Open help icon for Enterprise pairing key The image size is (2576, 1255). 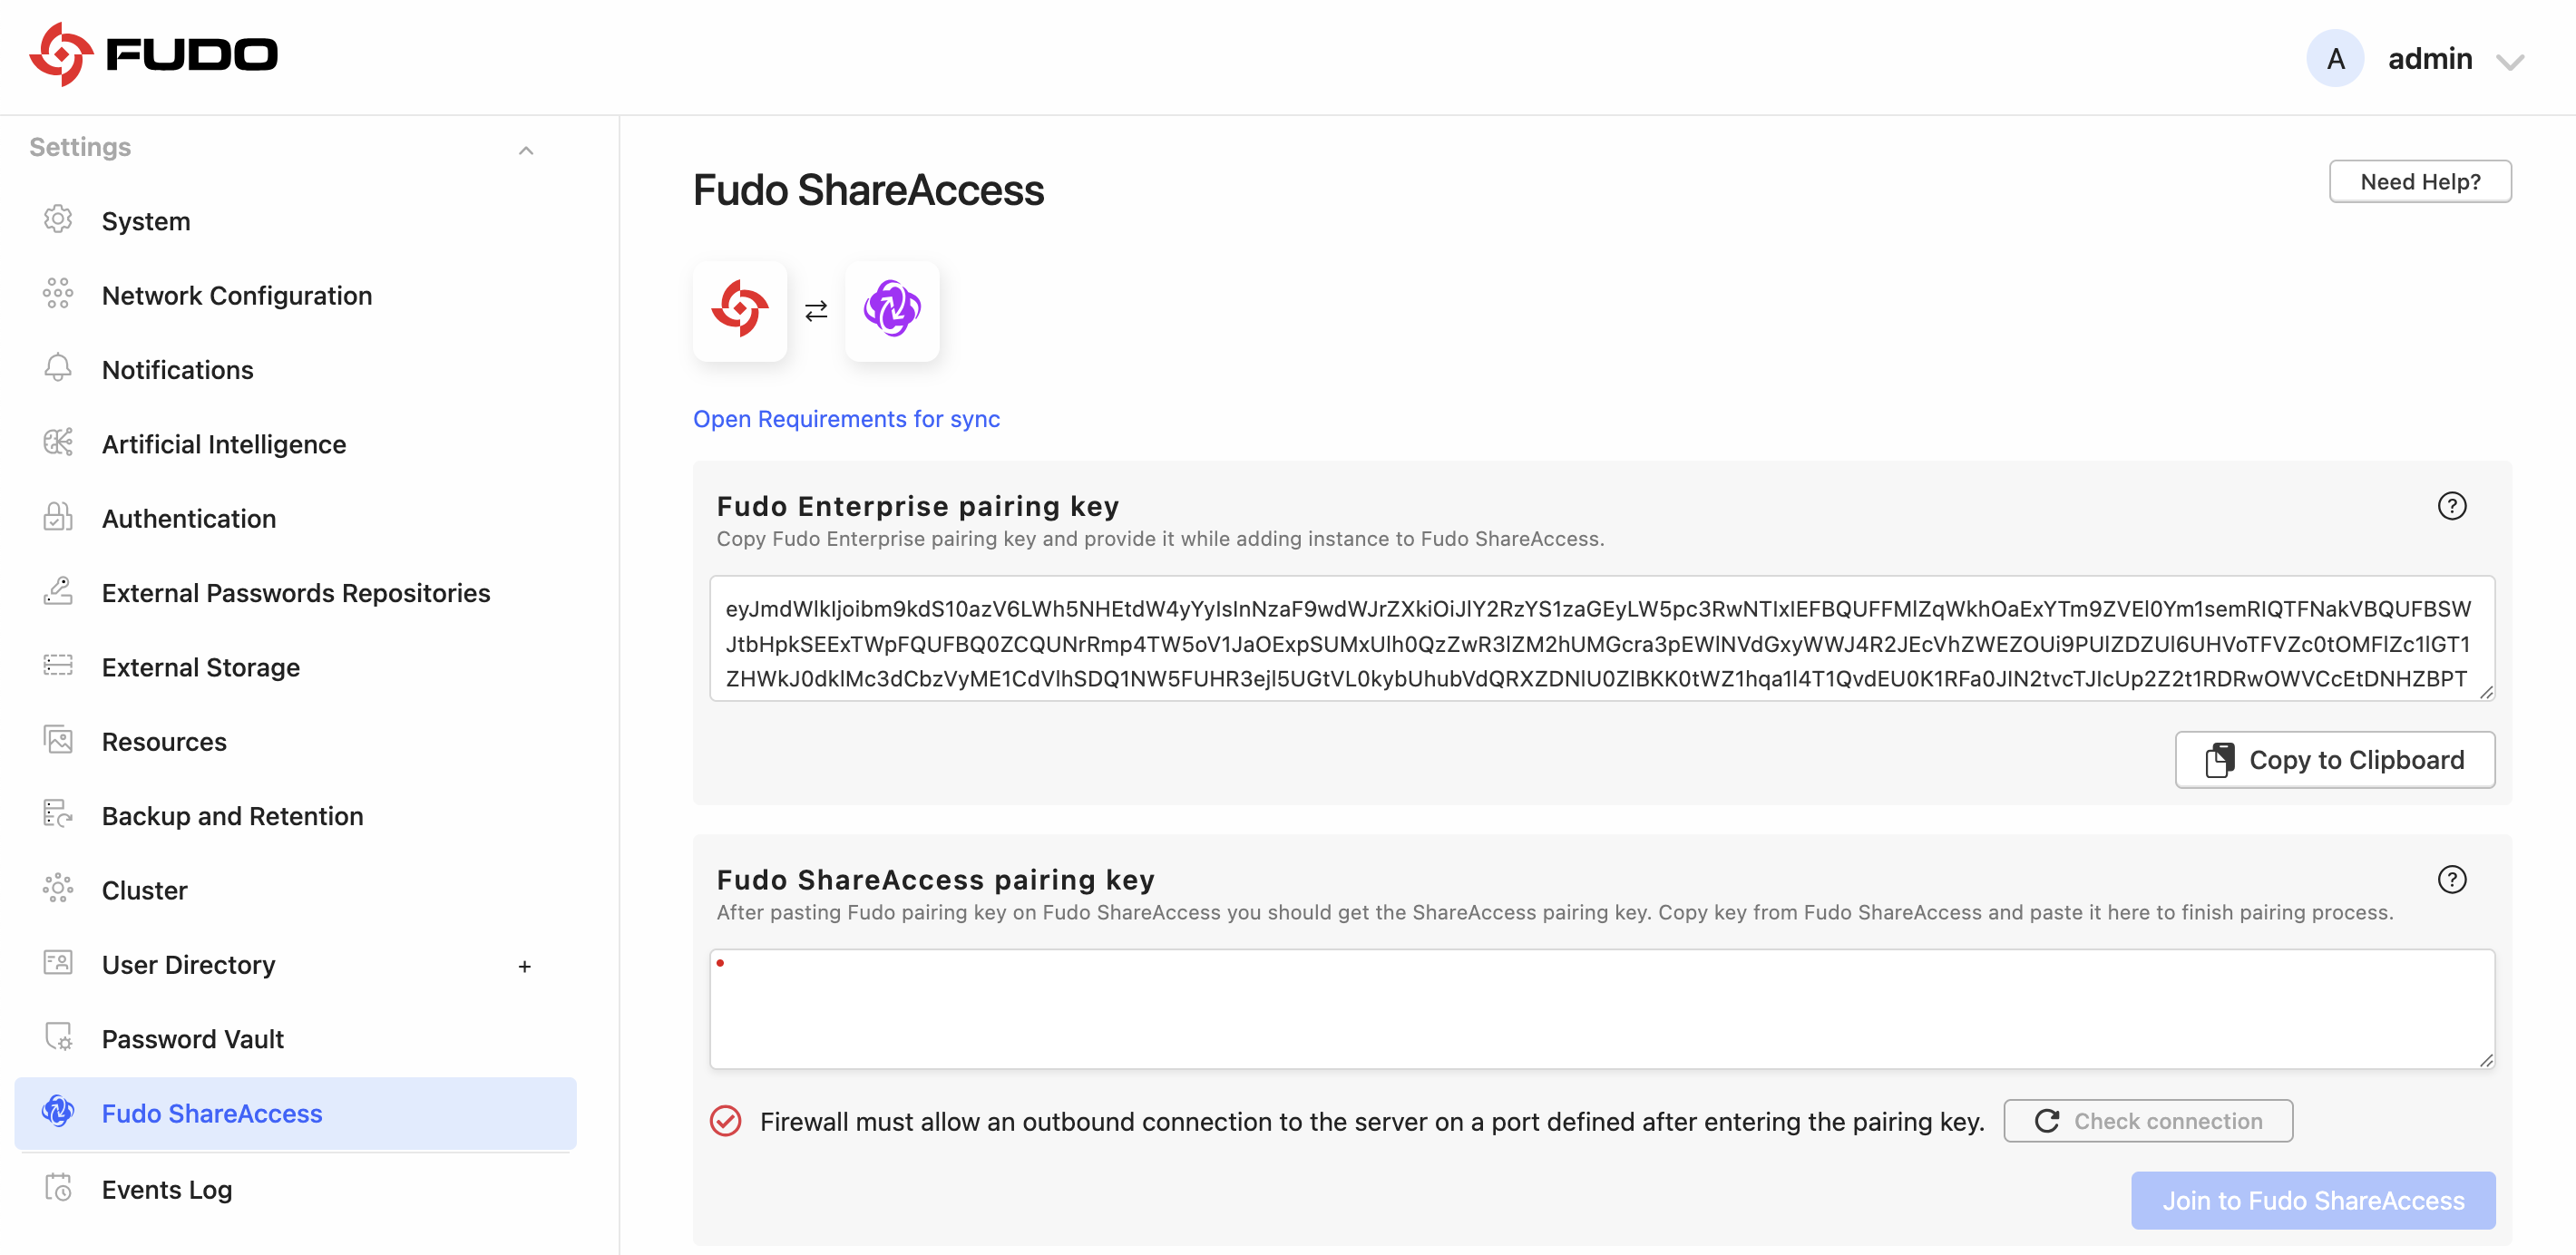tap(2451, 506)
